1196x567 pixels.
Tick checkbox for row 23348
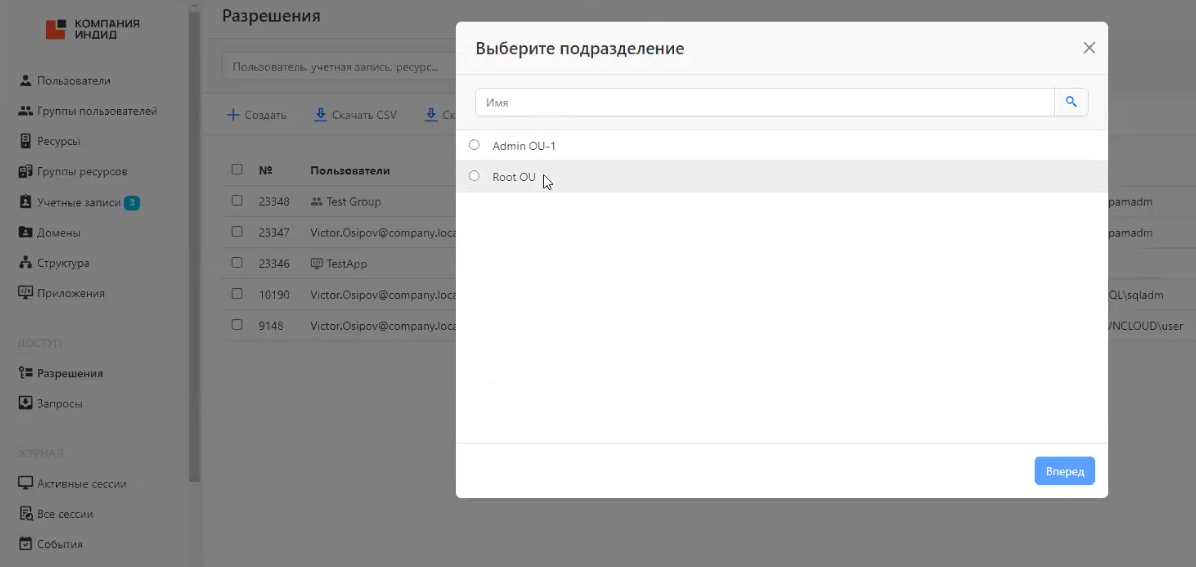(x=237, y=201)
